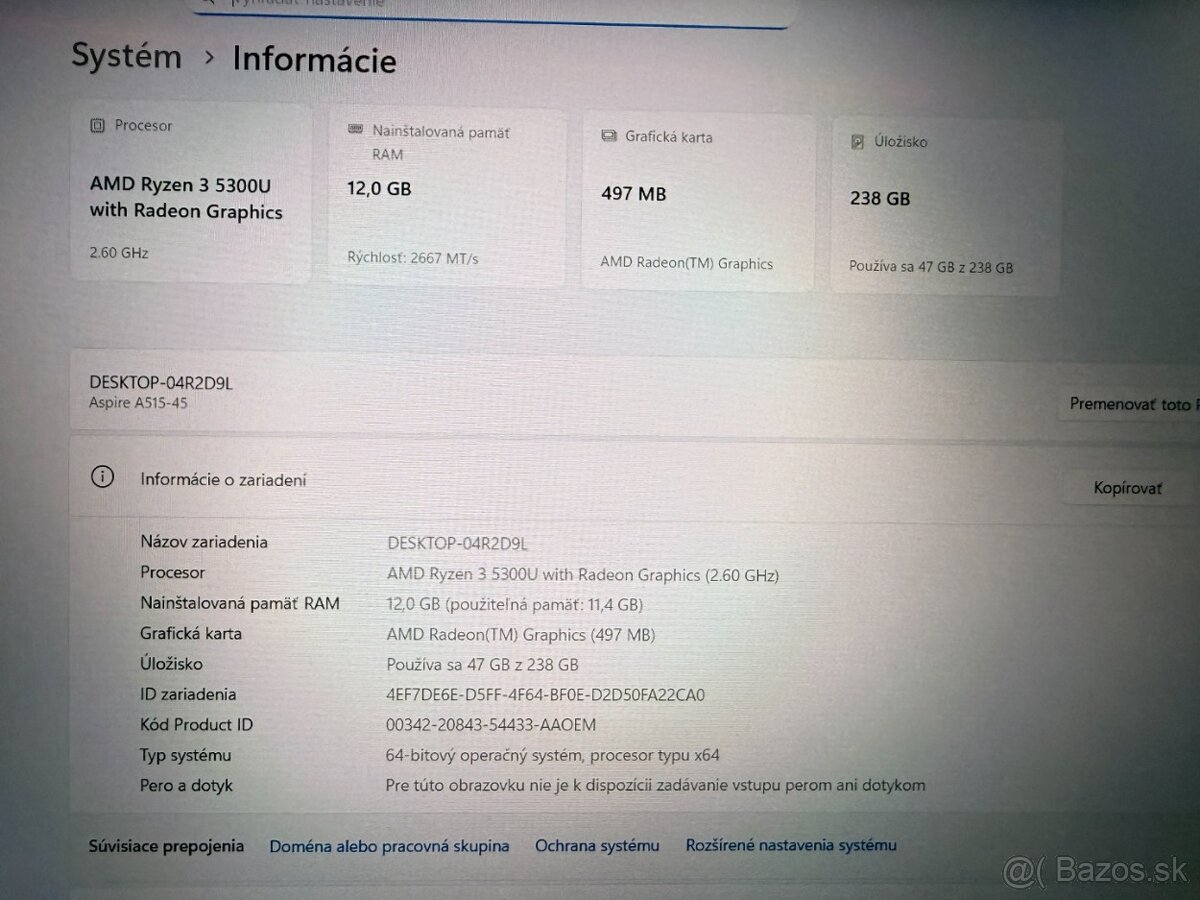Viewport: 1200px width, 900px height.
Task: Click the info circle icon beside Informácie o zariadení
Action: click(103, 477)
